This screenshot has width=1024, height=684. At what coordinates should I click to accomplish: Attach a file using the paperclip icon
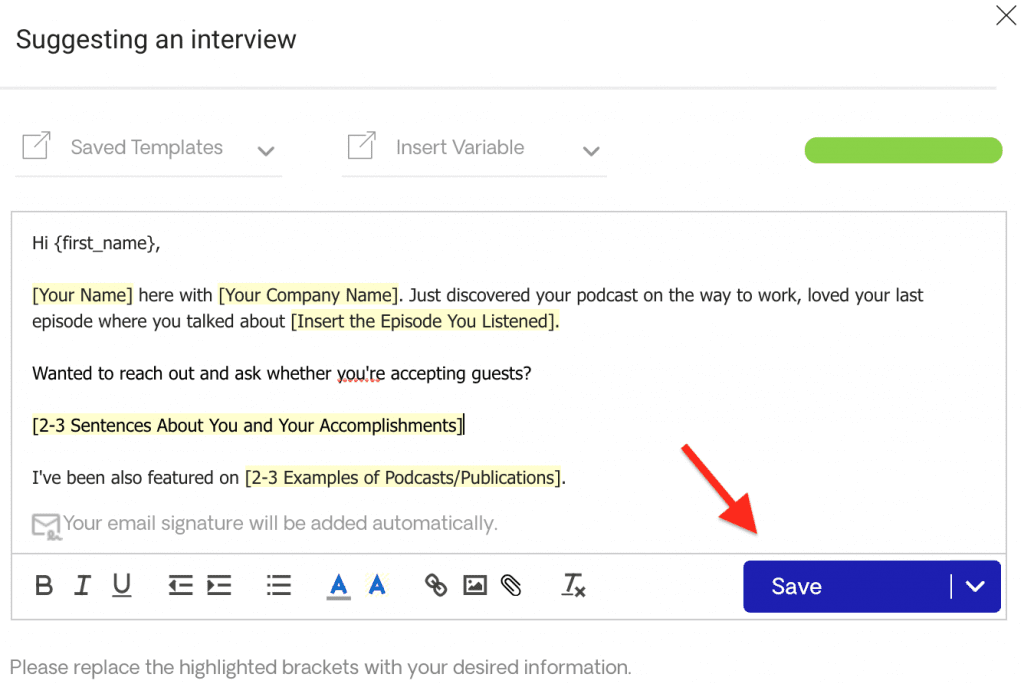coord(511,585)
